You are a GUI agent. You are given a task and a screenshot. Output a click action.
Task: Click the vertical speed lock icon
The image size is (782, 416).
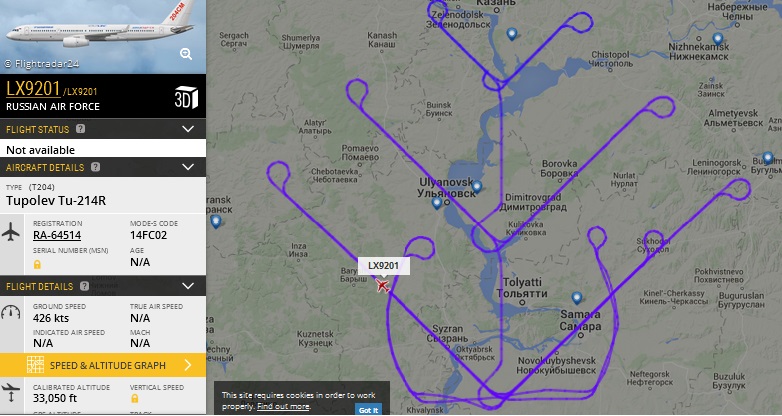(x=134, y=398)
